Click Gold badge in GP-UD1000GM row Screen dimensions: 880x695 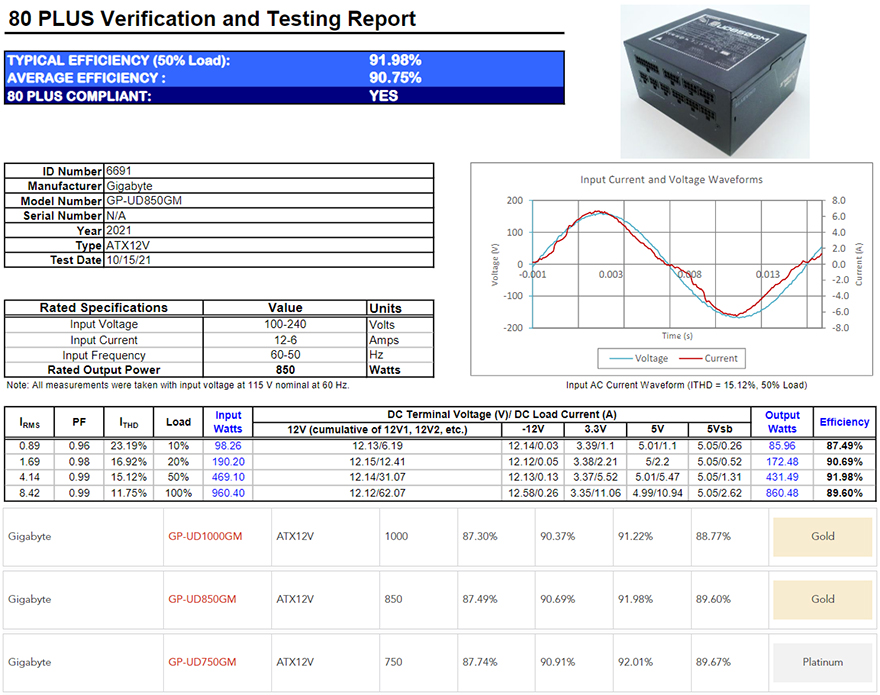822,536
